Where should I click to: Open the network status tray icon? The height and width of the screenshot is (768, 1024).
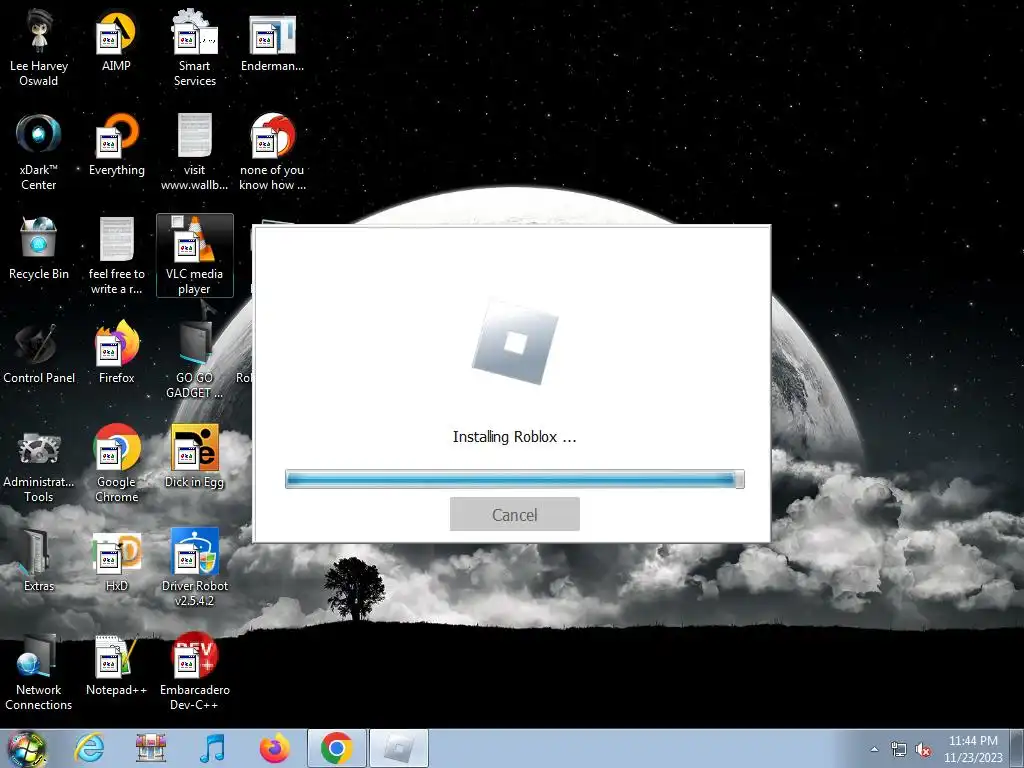click(x=899, y=749)
